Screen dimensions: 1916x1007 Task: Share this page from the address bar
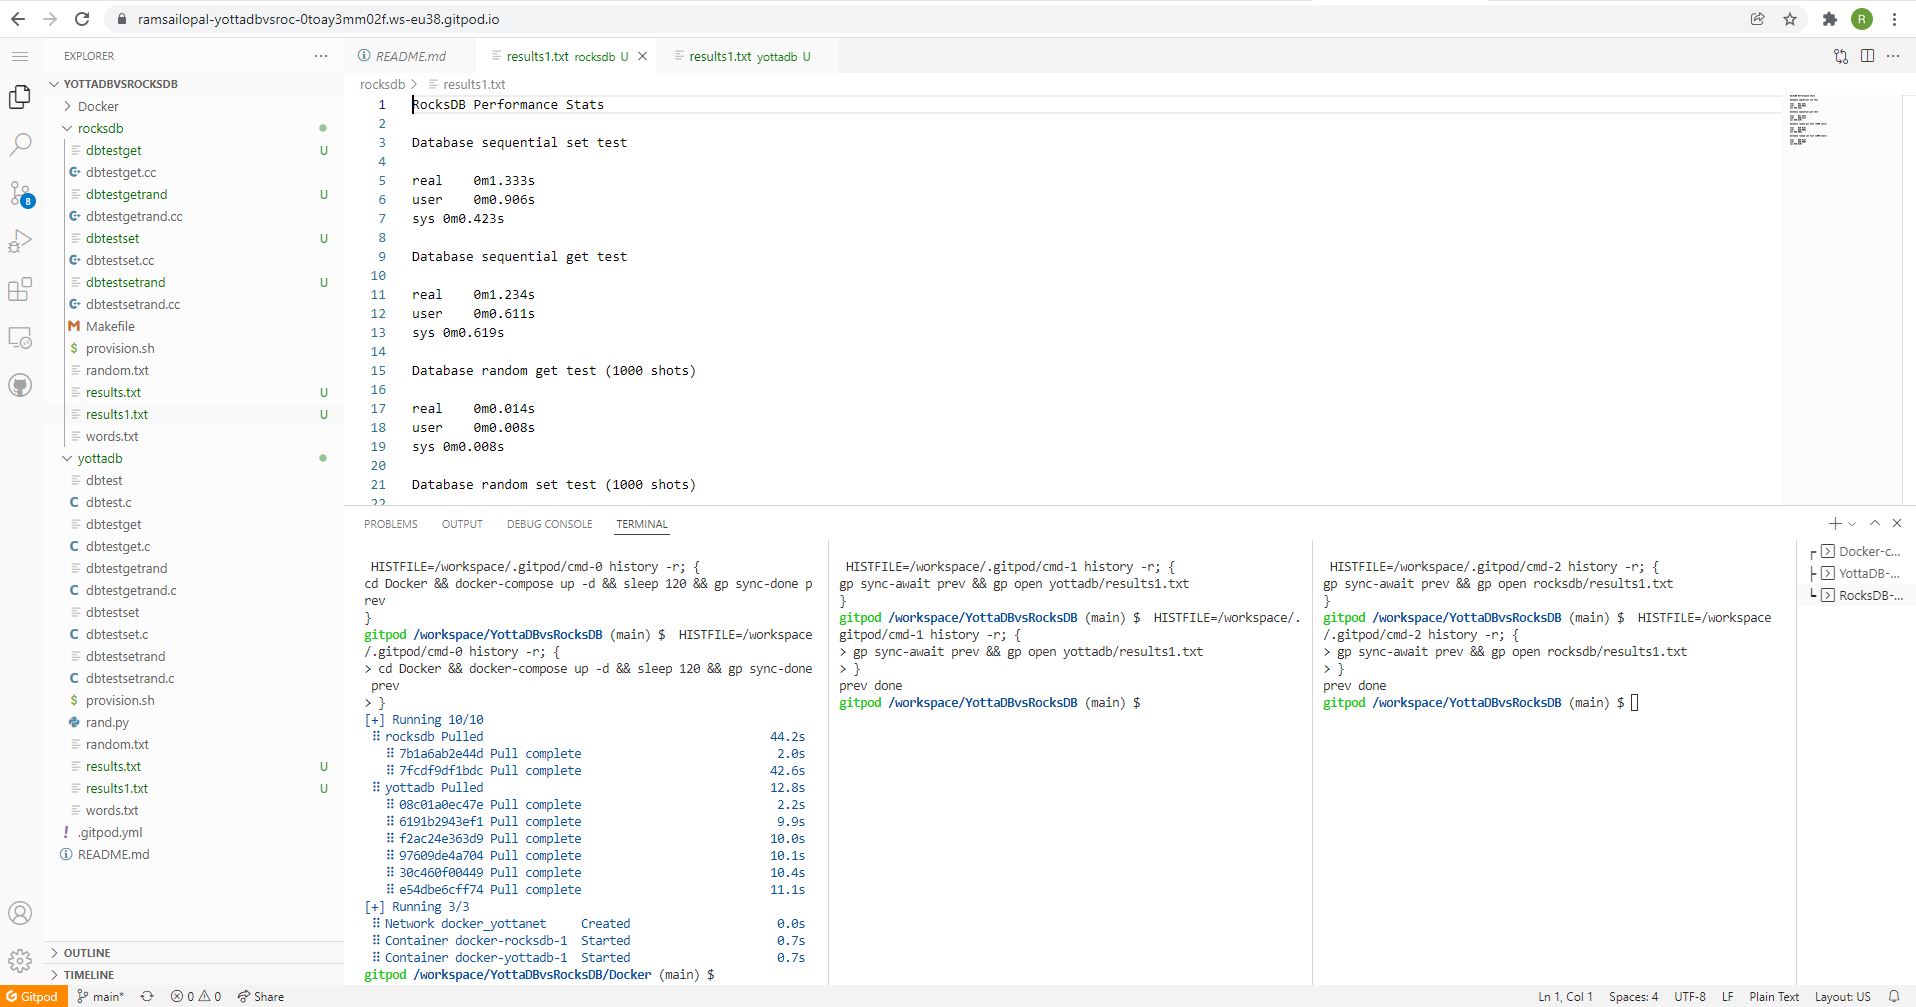click(1757, 19)
